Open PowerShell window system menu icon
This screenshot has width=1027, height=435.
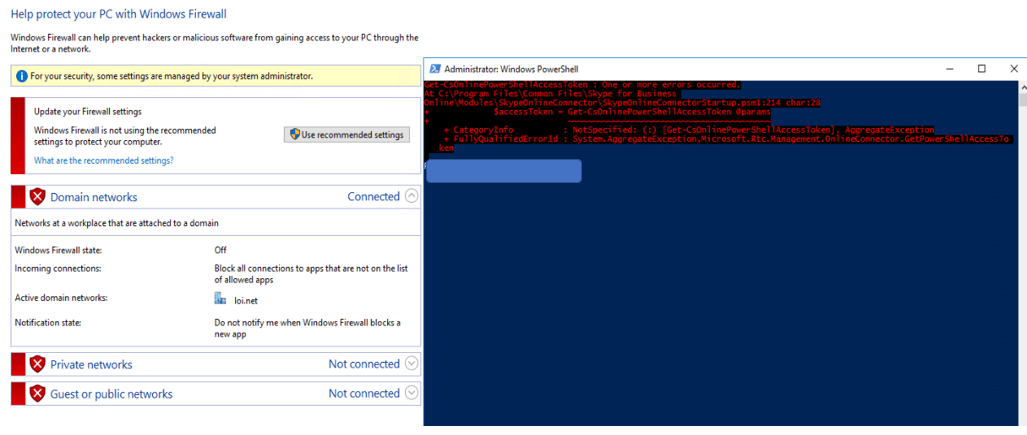434,69
